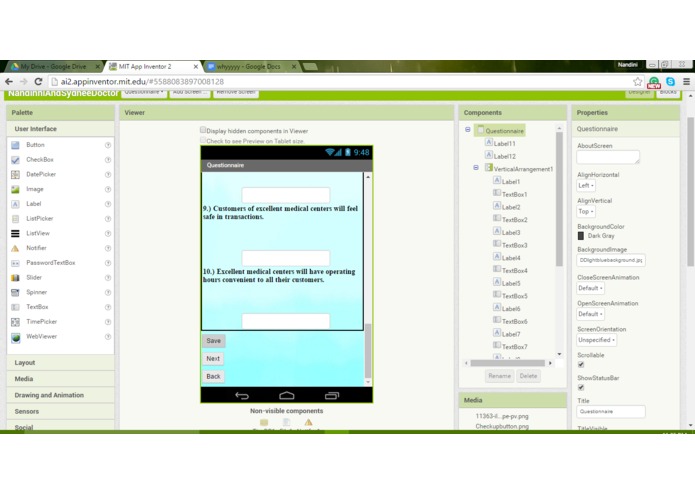Click the Add Screen button
This screenshot has height=494, width=695.
(190, 92)
